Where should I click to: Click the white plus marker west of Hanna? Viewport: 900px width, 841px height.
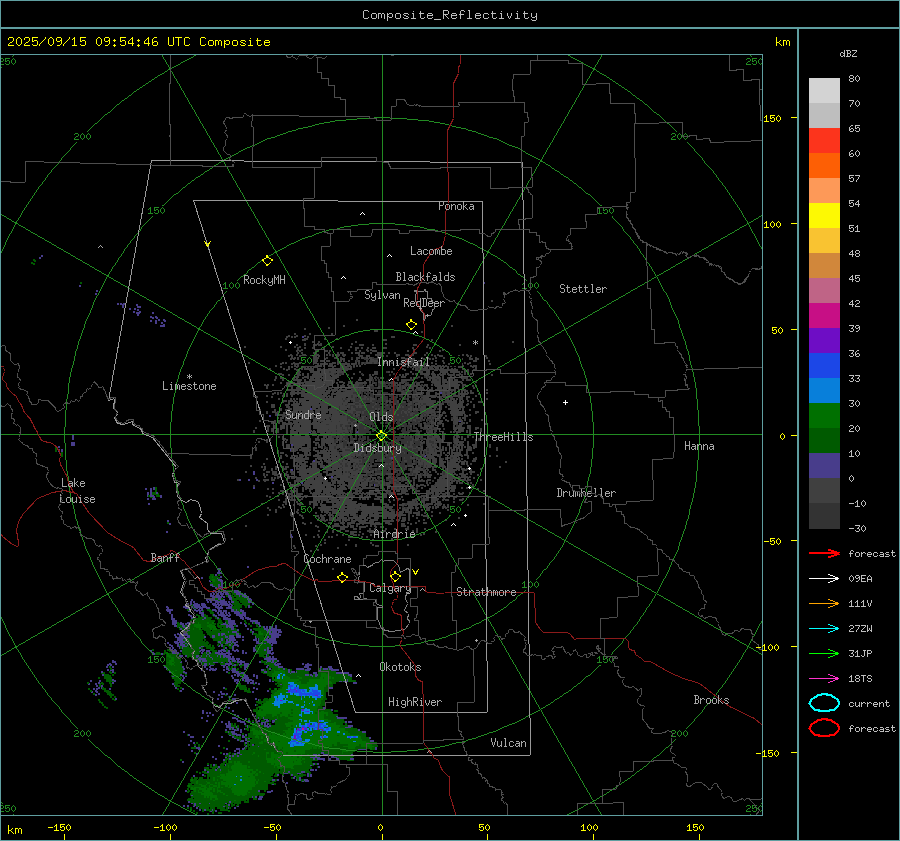565,402
